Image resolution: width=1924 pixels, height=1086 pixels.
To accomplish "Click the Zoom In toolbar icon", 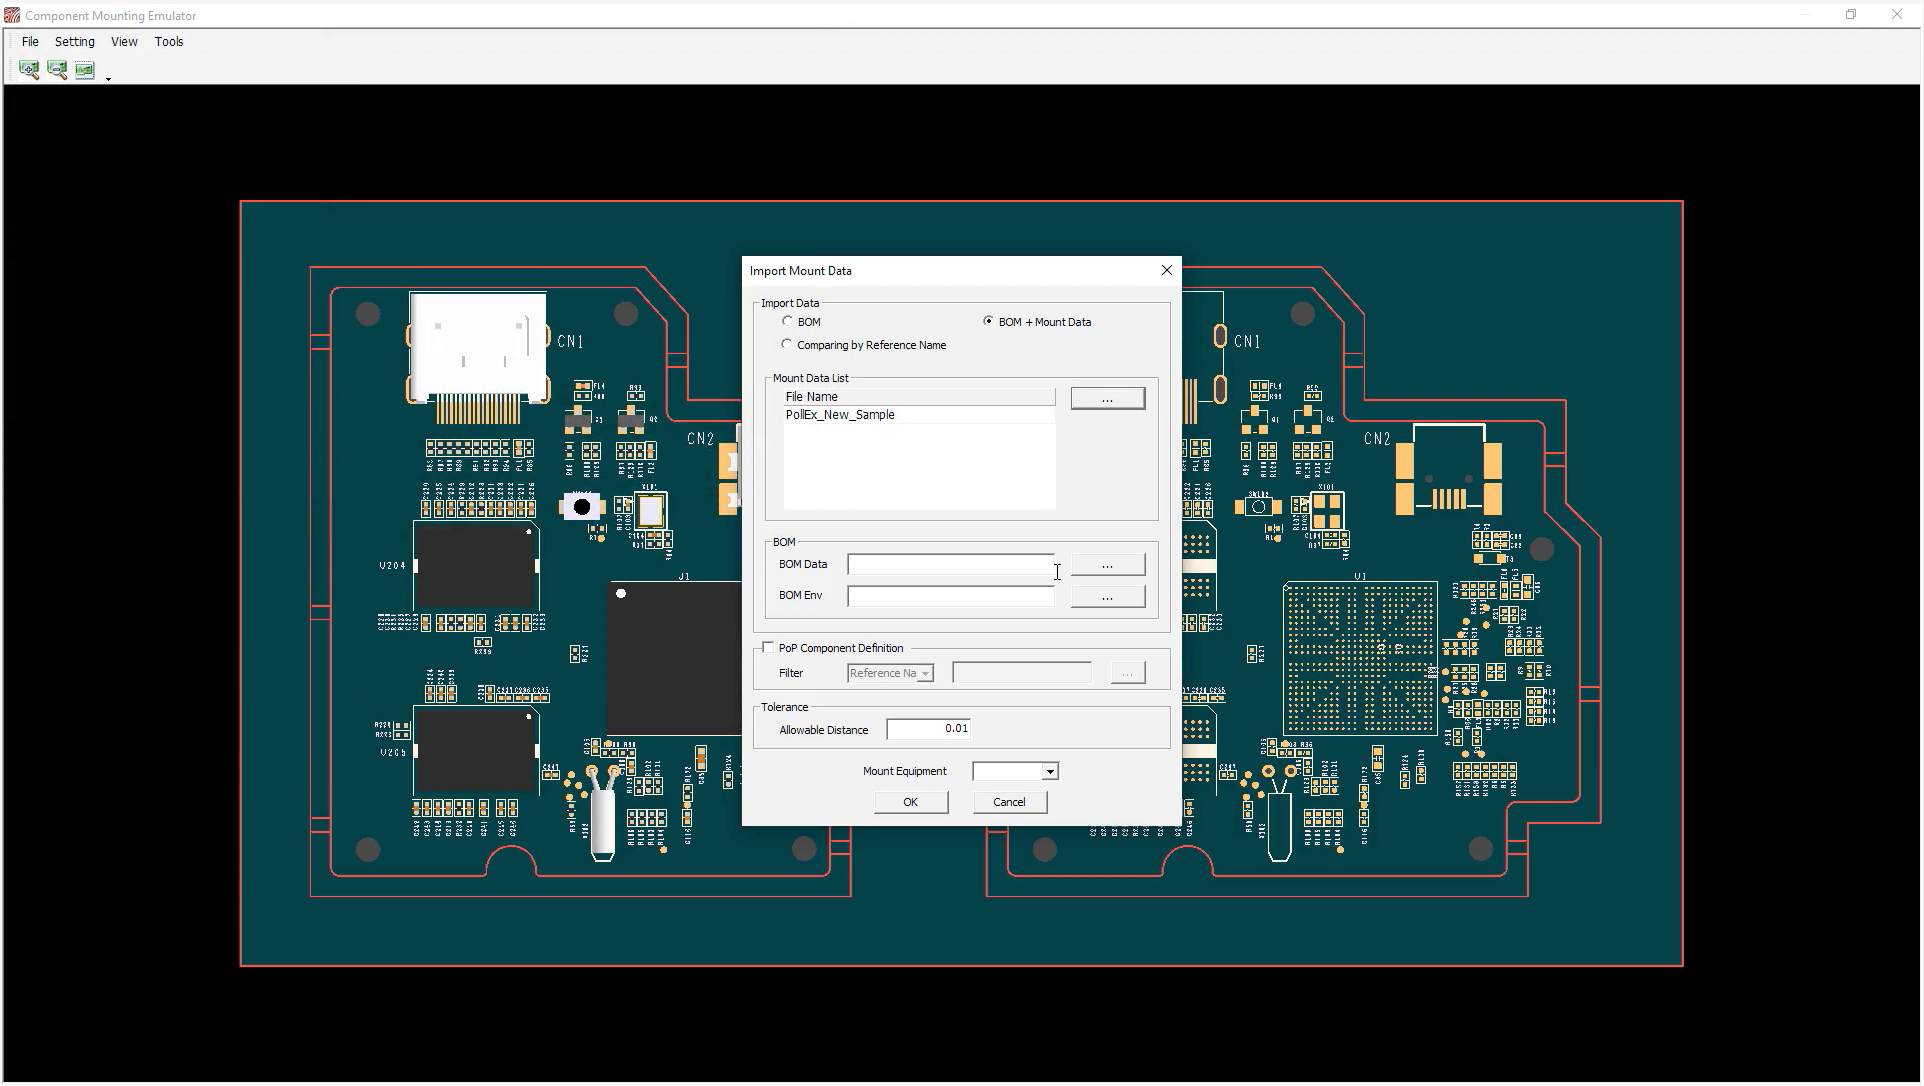I will click(29, 70).
